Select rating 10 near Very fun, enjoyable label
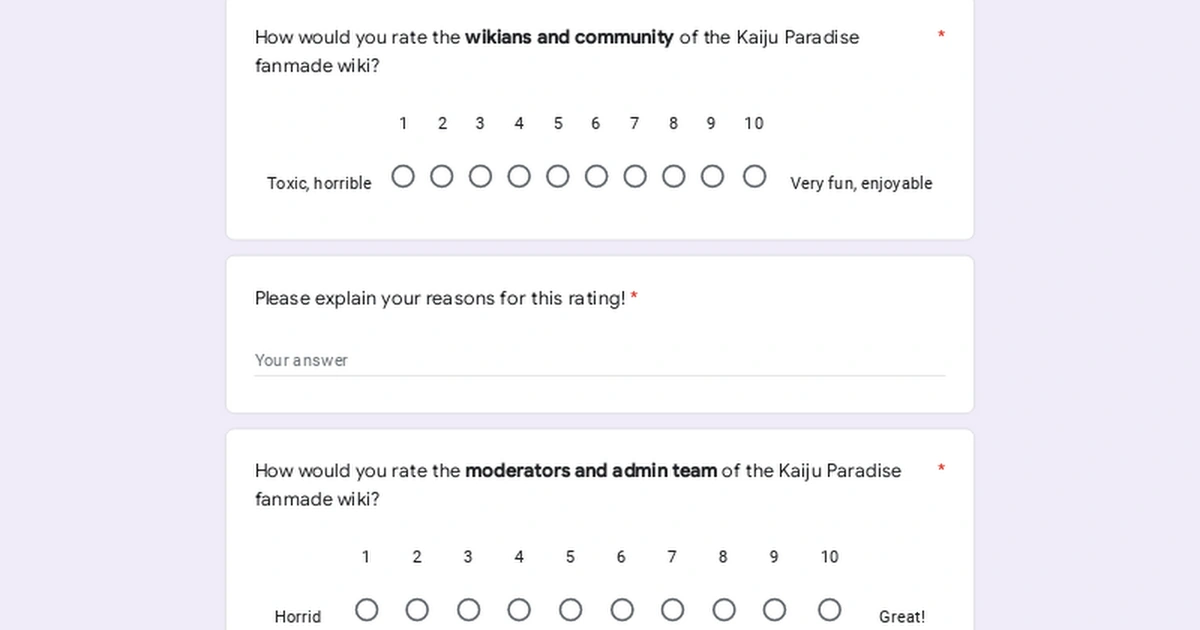The height and width of the screenshot is (630, 1200). tap(754, 176)
